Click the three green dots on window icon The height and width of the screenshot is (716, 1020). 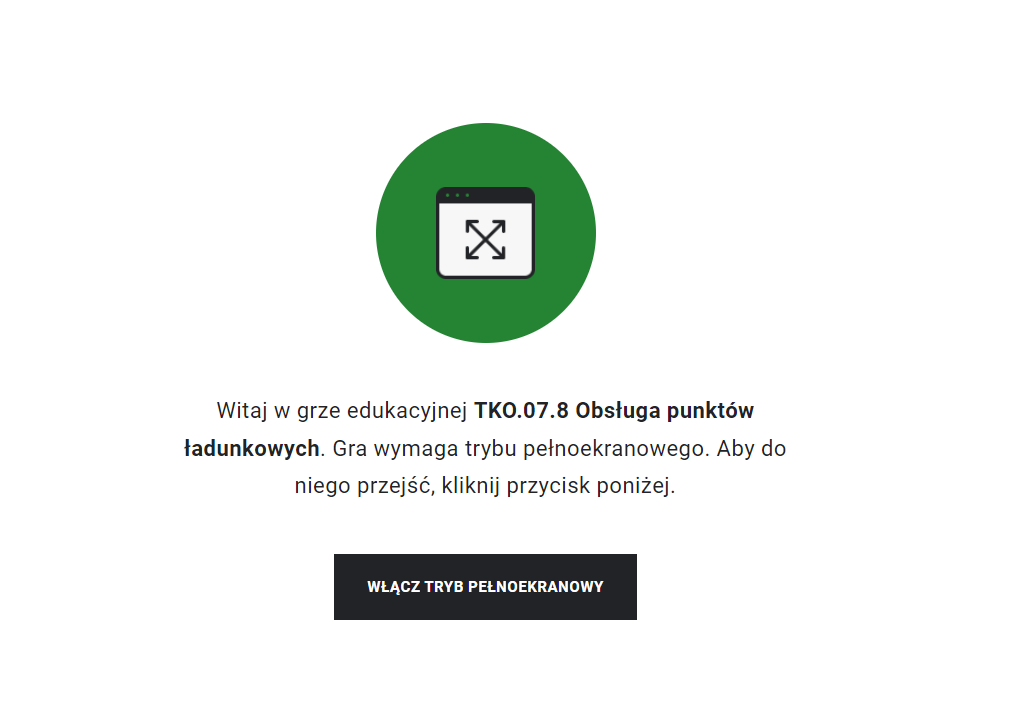click(x=457, y=195)
